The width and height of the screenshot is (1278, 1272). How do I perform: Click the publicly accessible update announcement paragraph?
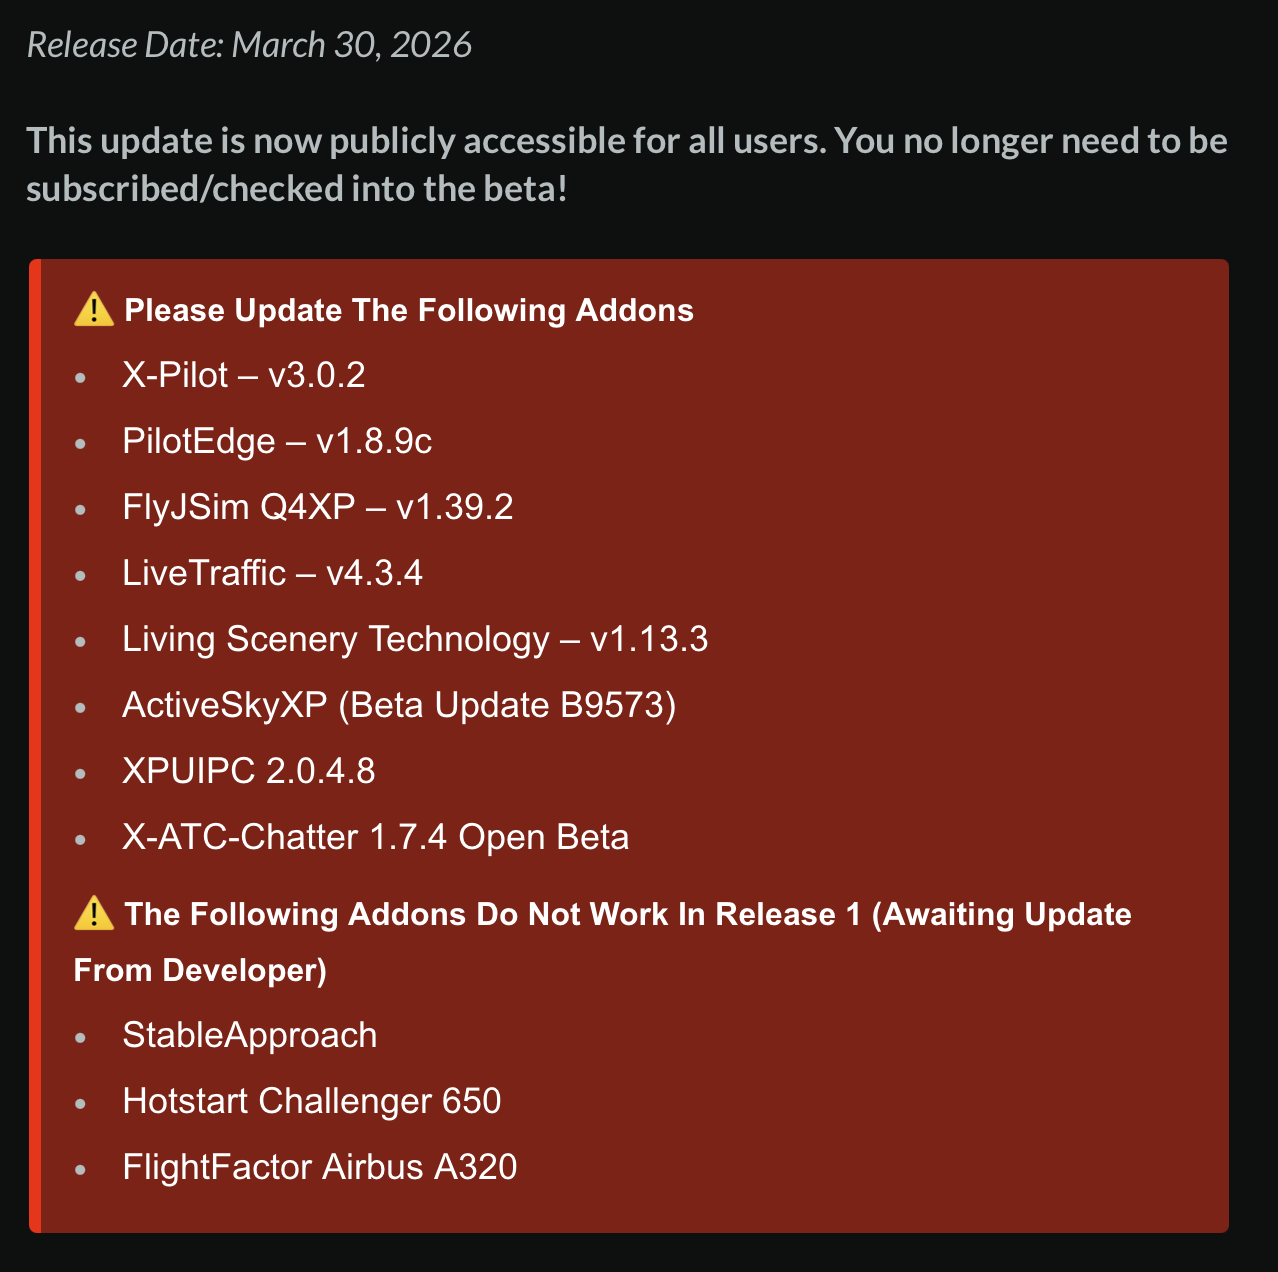[626, 164]
